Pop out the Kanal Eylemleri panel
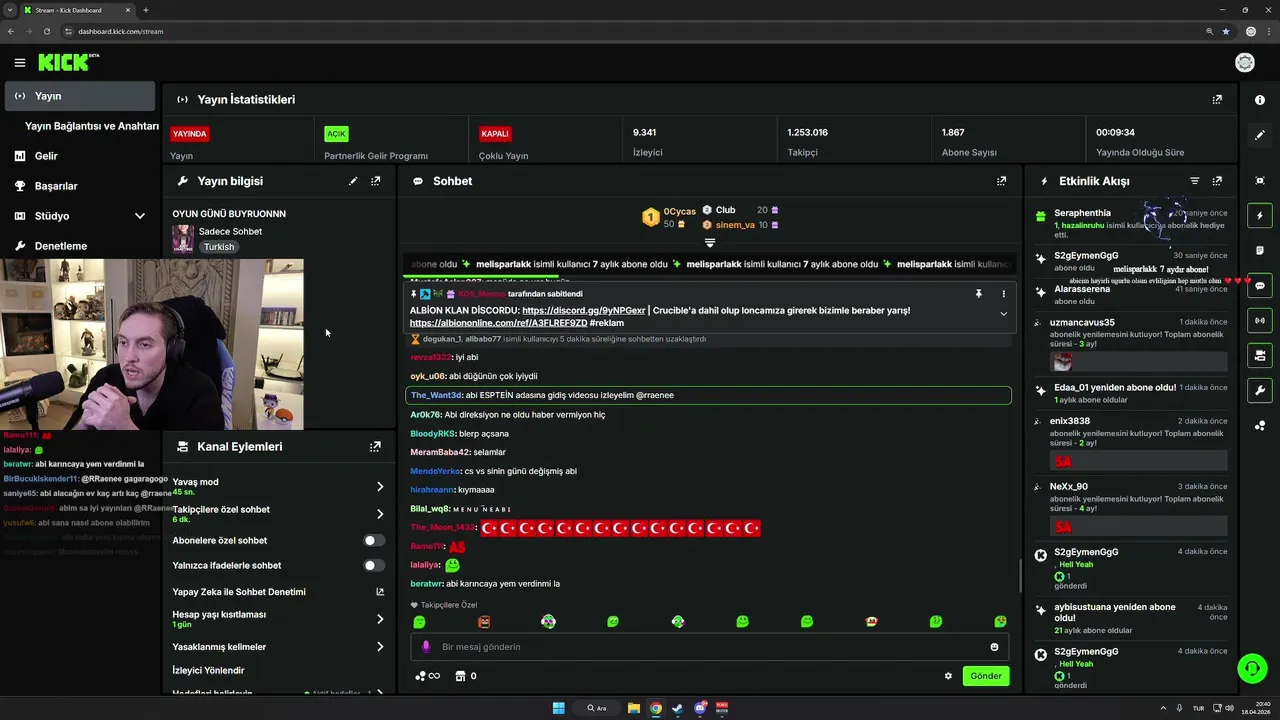1280x720 pixels. 375,447
